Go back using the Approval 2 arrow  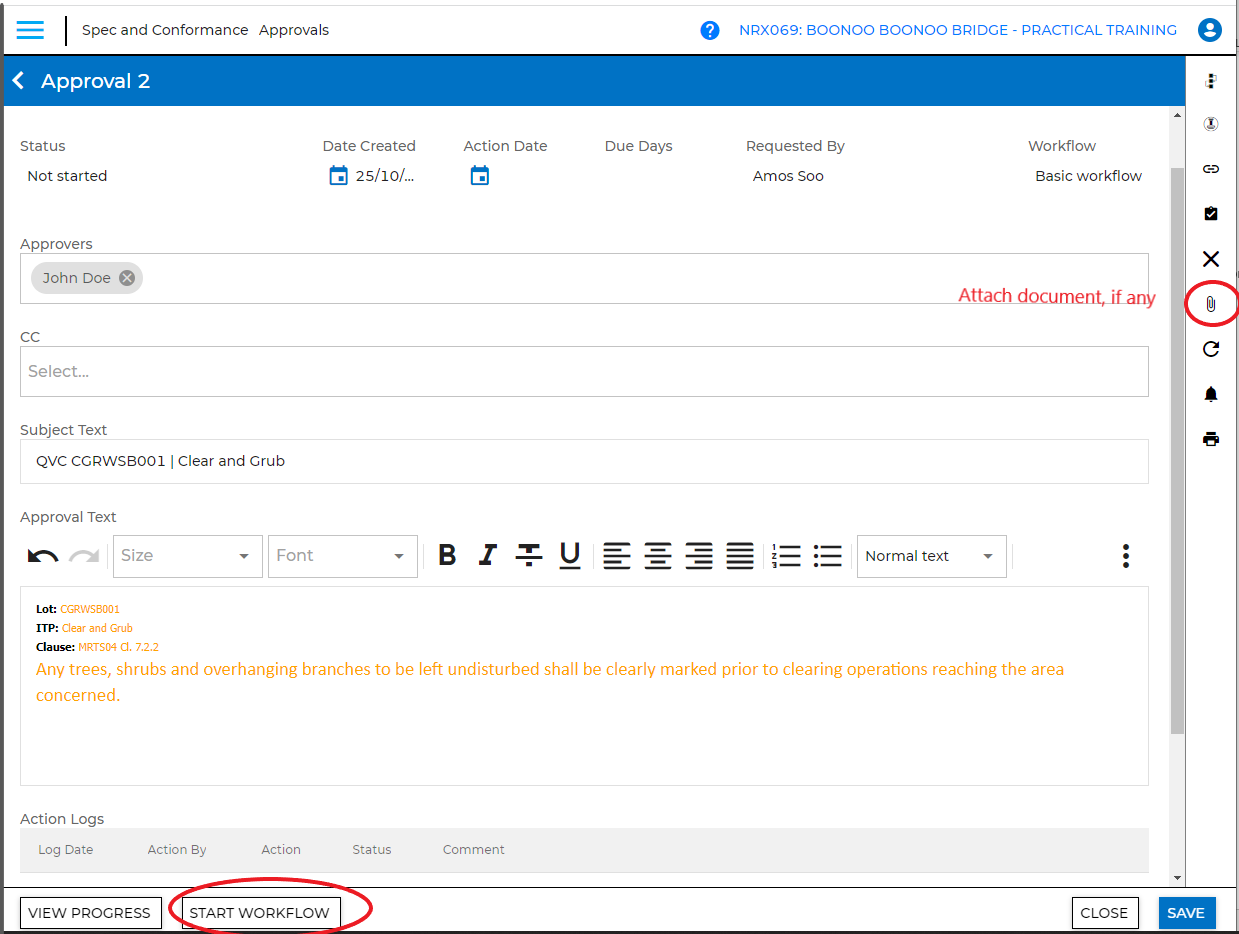18,81
